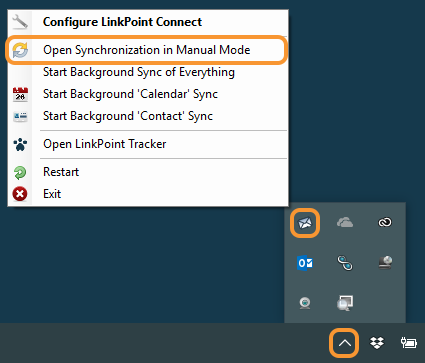This screenshot has height=363, width=425.
Task: Open the webcam tray icon
Action: pos(305,303)
